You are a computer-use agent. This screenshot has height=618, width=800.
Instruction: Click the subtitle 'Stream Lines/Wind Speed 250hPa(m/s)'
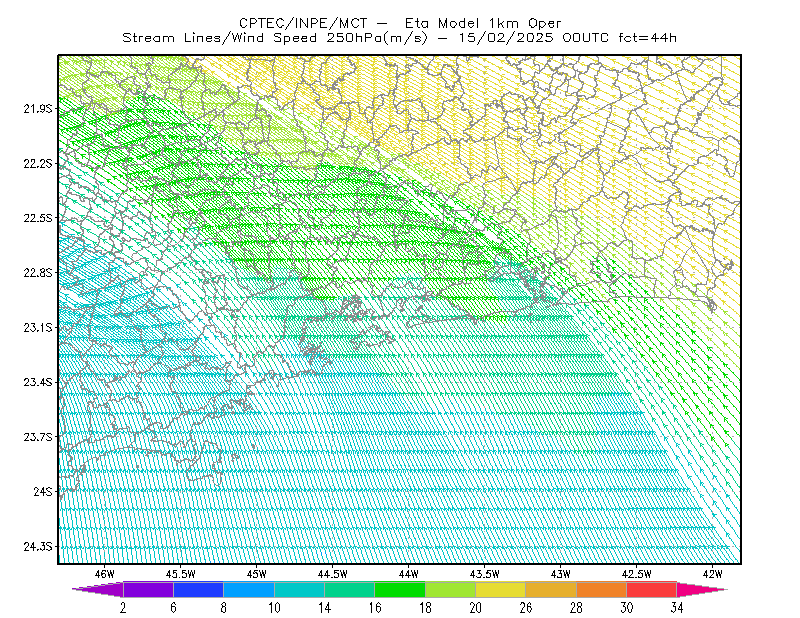(275, 38)
